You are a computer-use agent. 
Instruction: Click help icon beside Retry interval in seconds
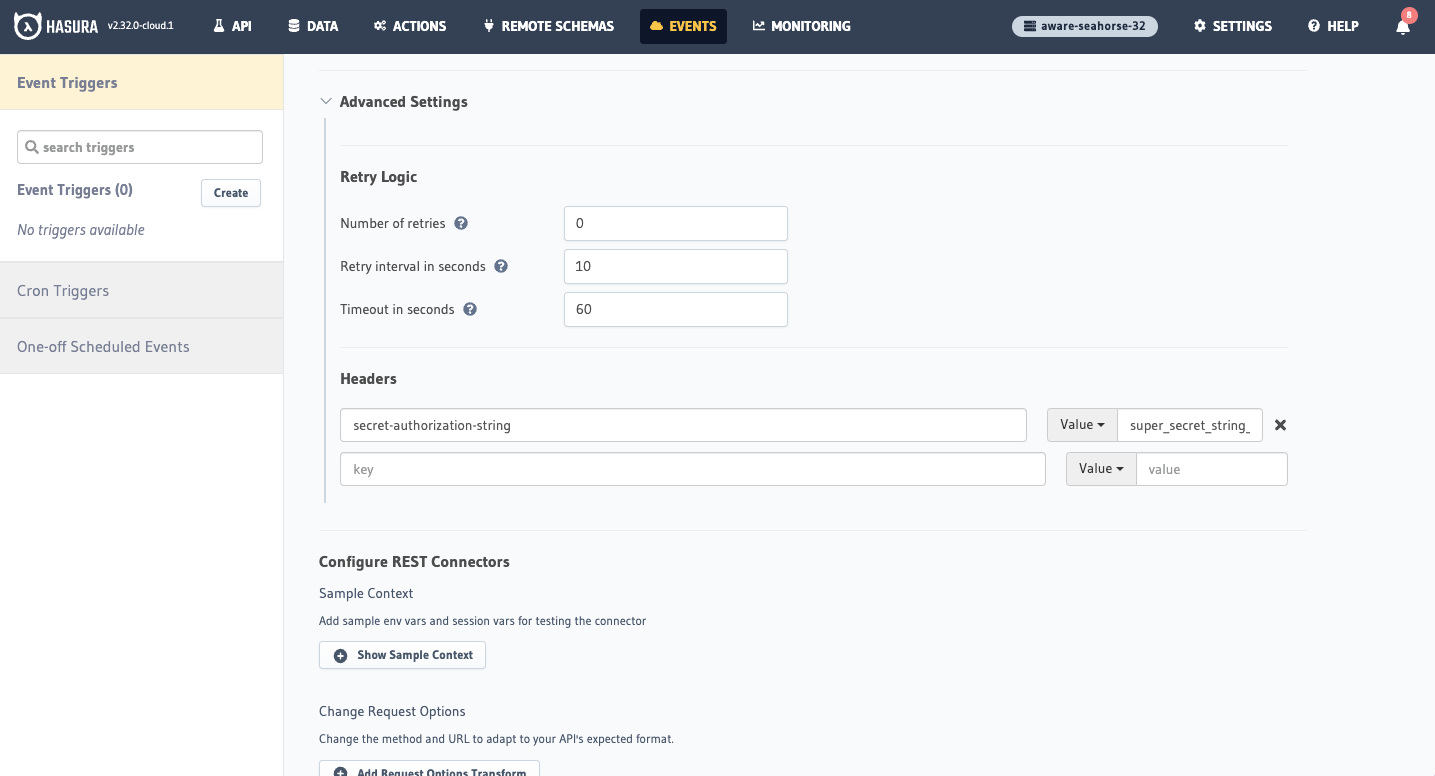(x=501, y=267)
